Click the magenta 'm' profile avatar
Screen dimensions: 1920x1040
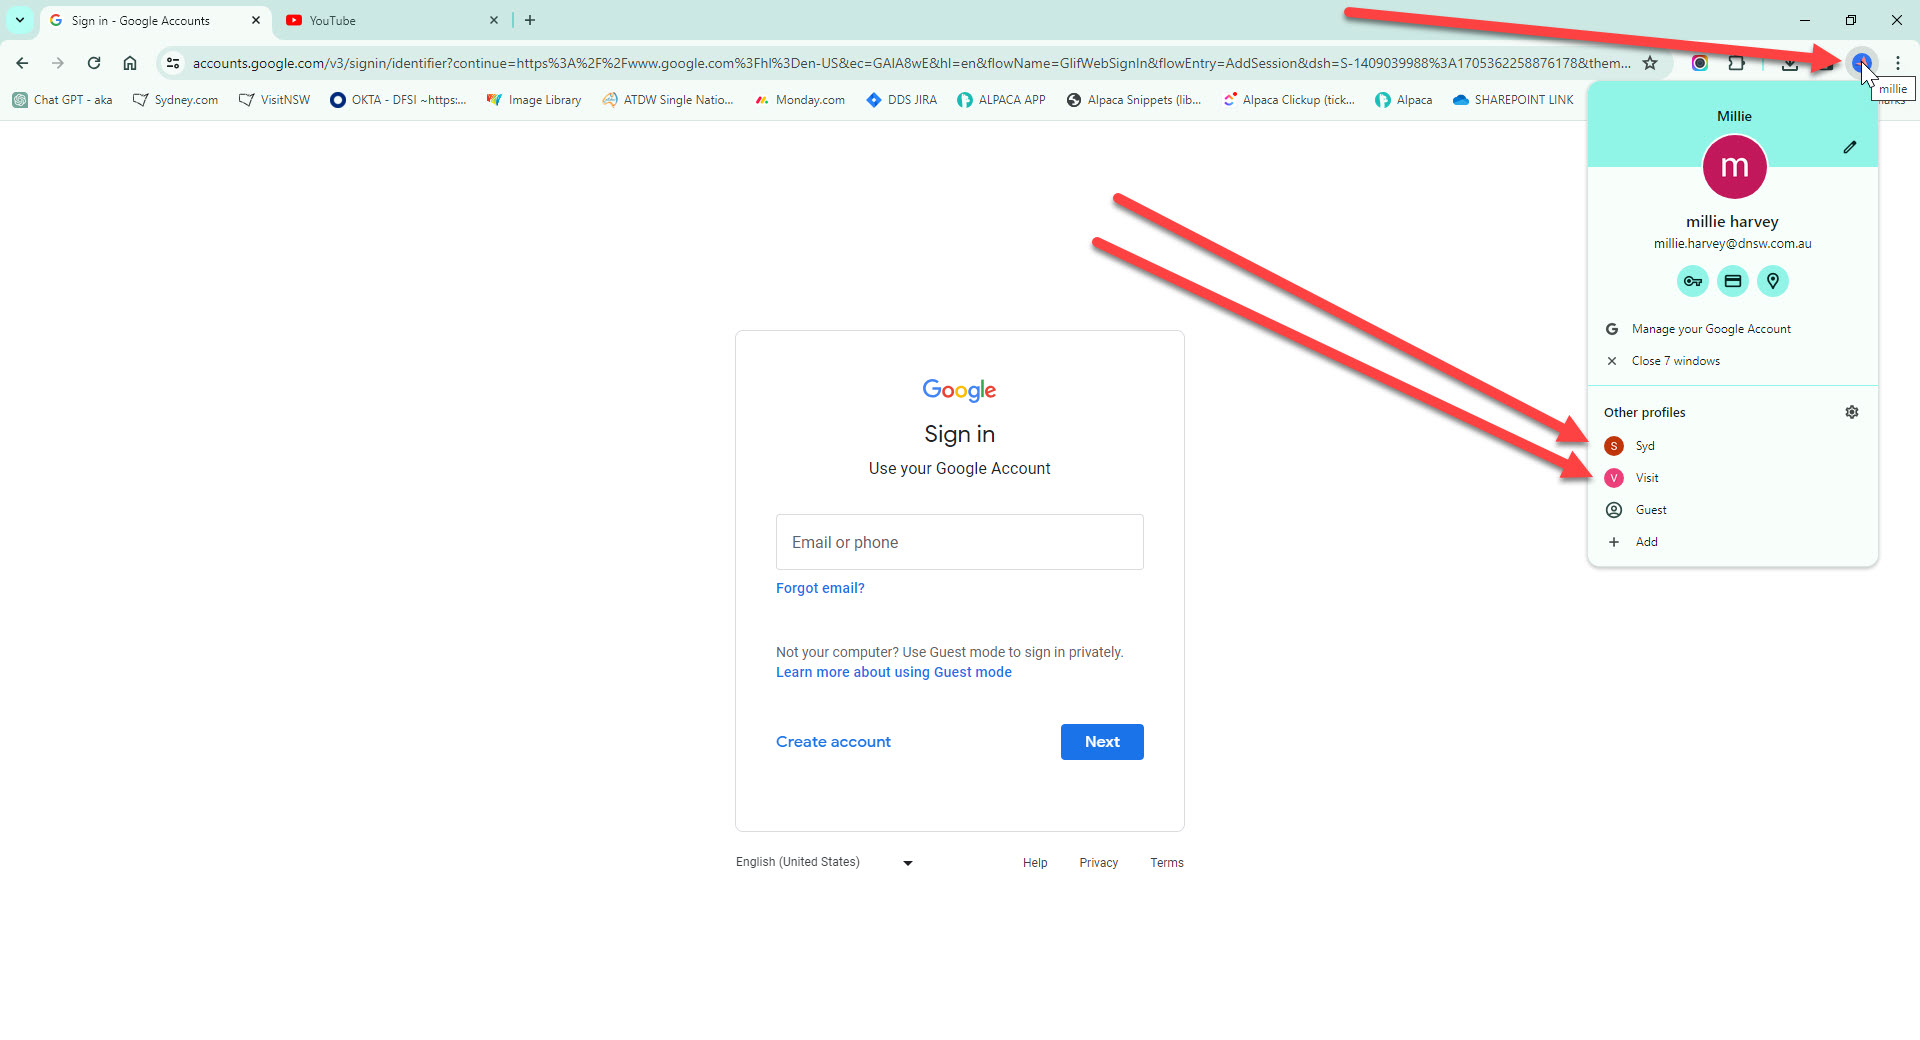click(x=1734, y=167)
